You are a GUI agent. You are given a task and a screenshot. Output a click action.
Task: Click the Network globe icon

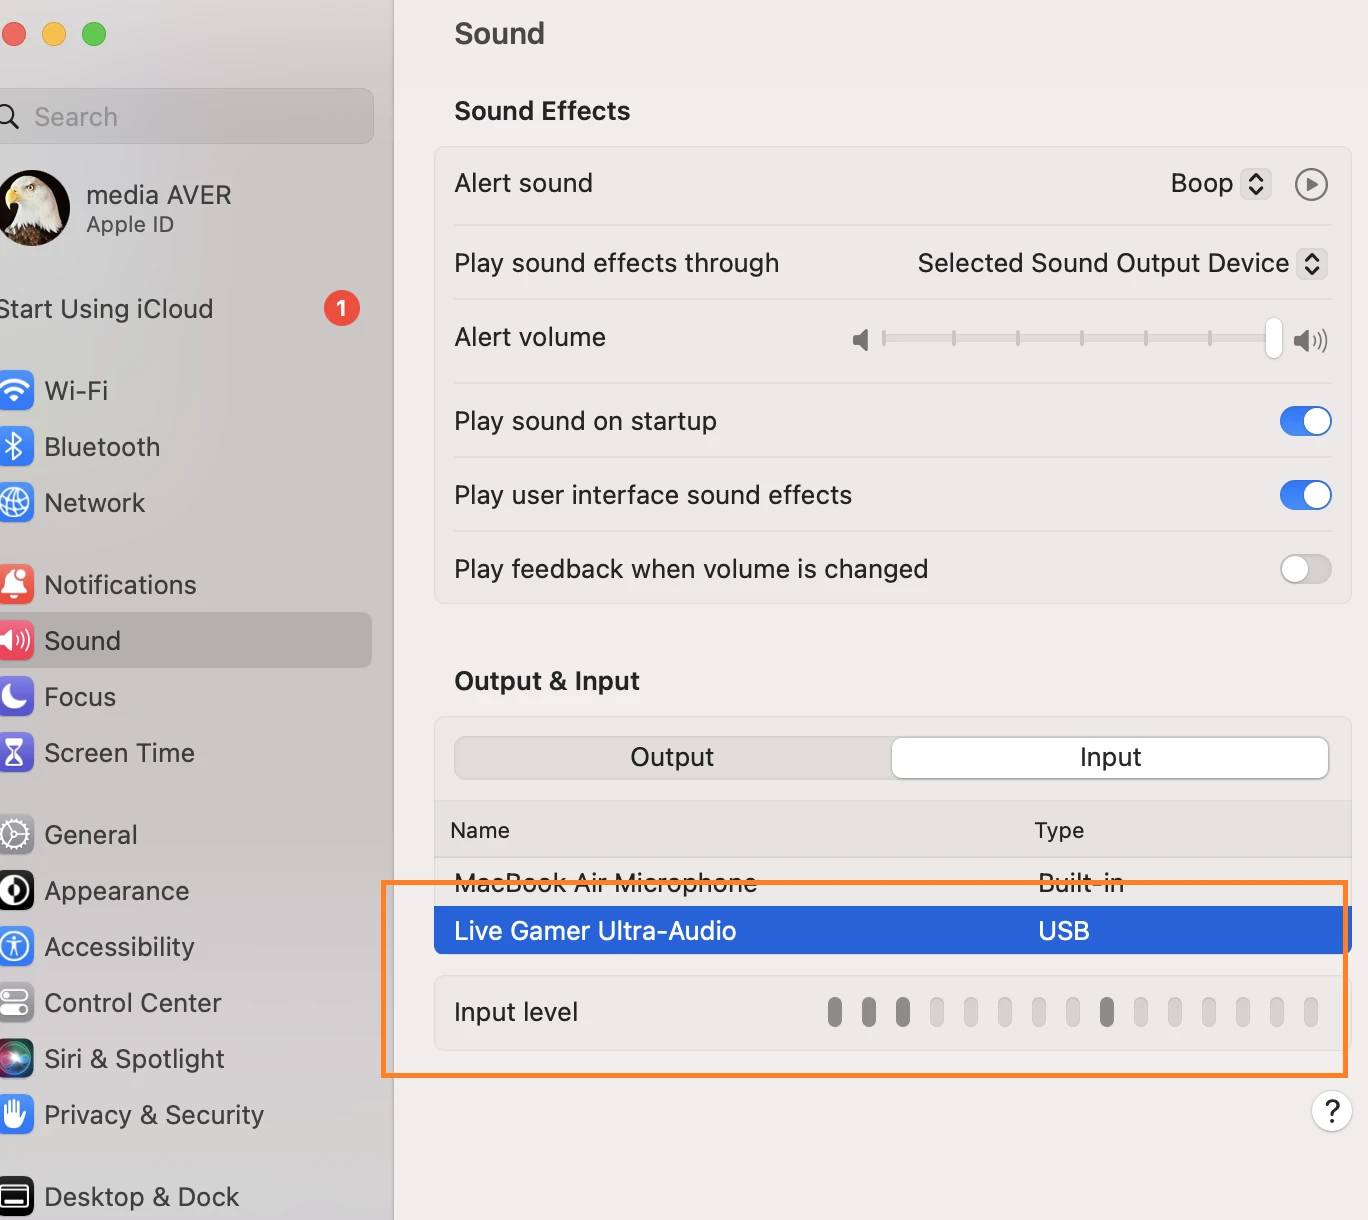[x=15, y=502]
